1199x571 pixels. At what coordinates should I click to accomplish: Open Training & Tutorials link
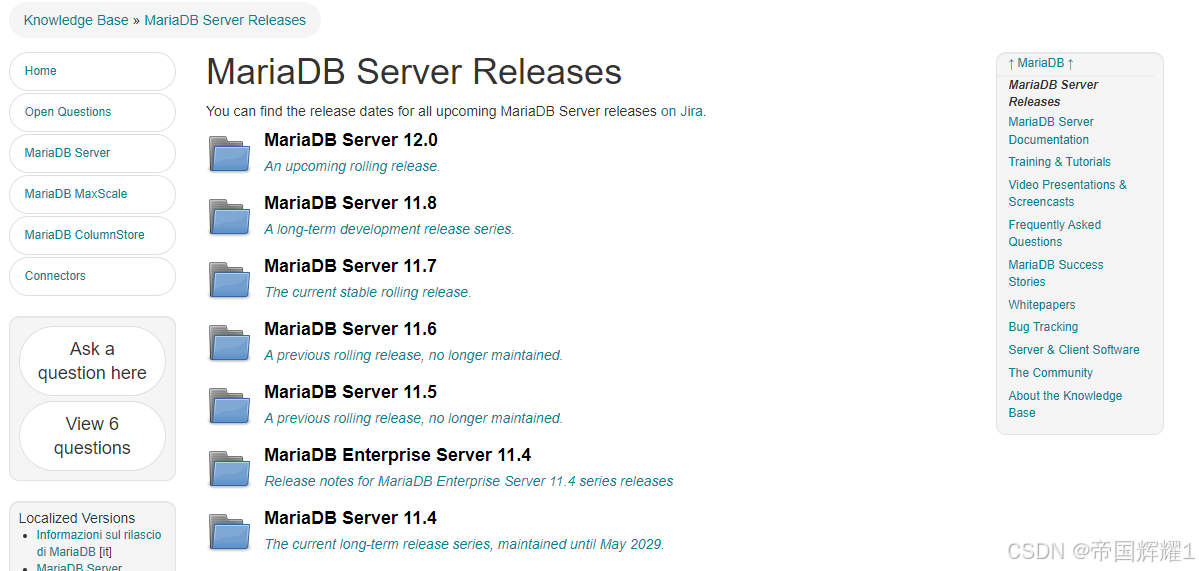click(1059, 162)
